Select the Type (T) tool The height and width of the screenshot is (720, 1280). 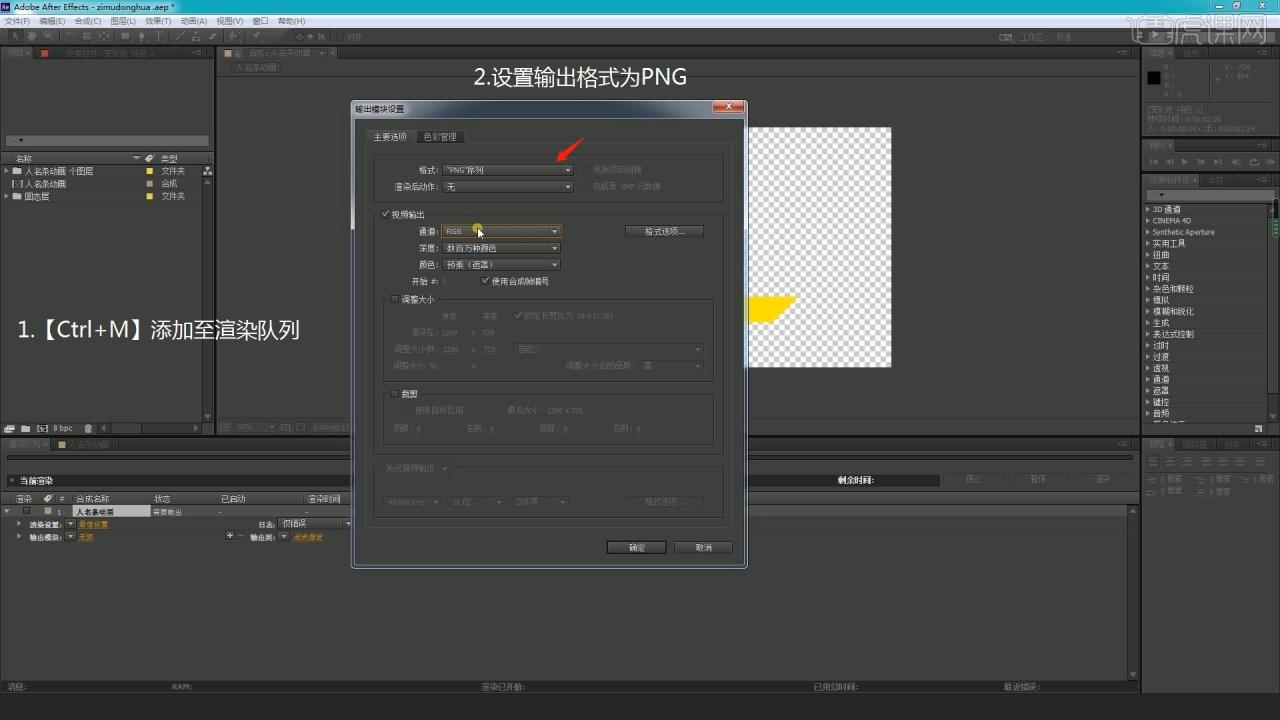159,37
